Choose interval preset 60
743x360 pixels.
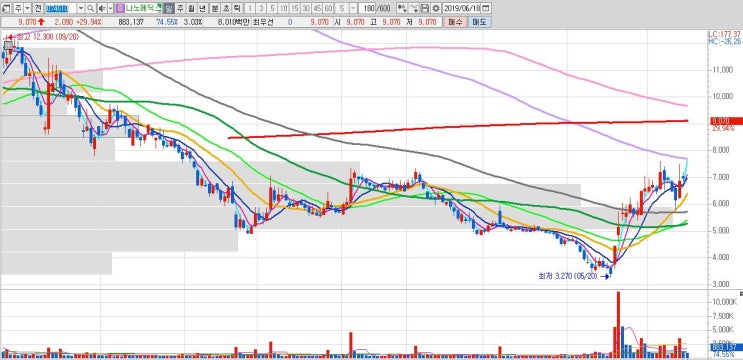(x=328, y=9)
